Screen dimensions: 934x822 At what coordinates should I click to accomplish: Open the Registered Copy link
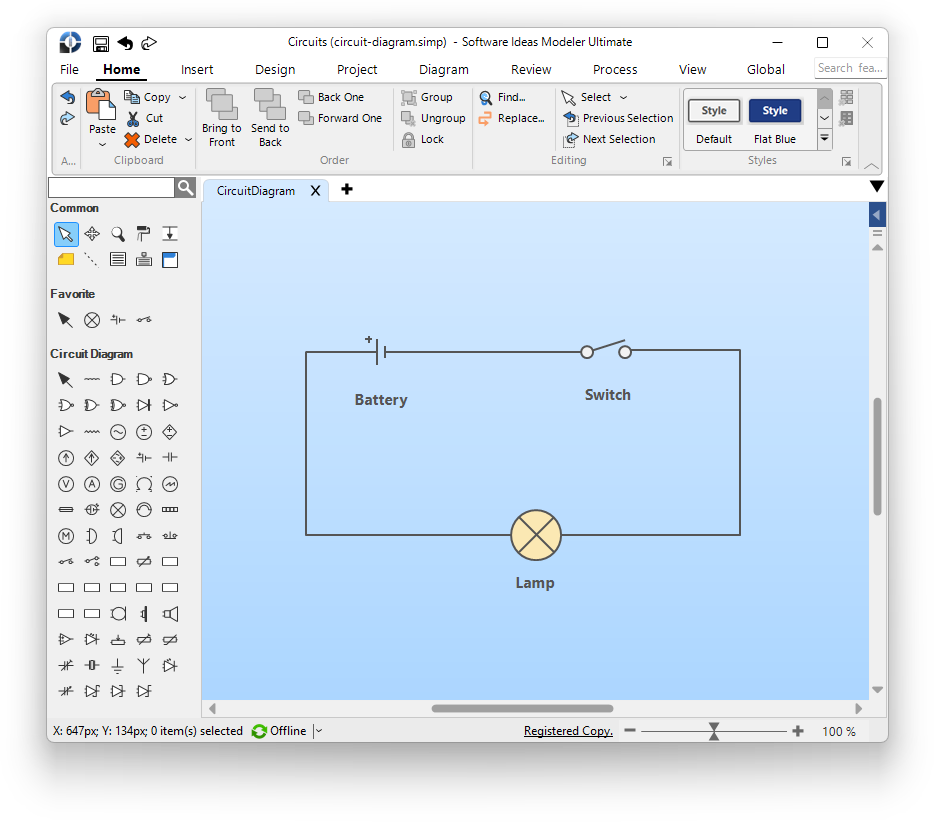(568, 731)
